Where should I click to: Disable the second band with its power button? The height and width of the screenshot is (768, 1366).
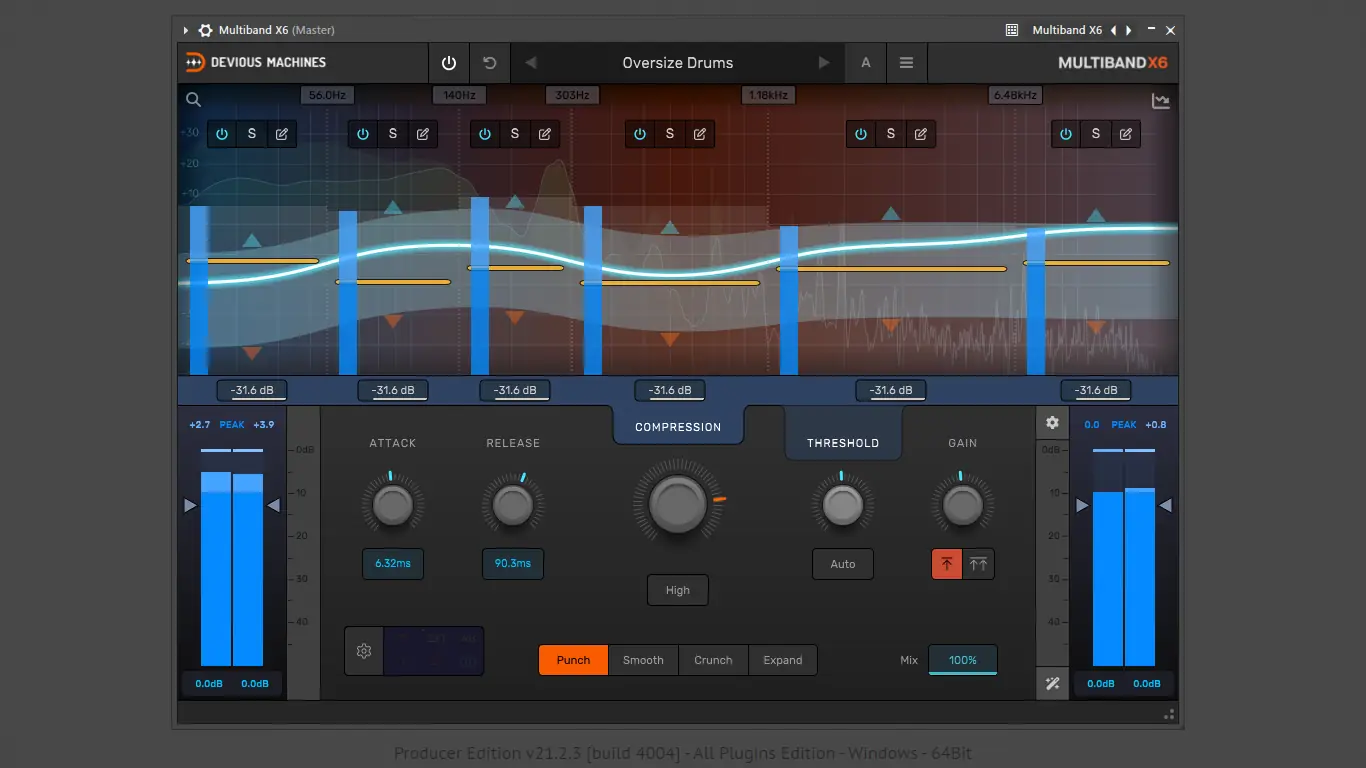coord(363,134)
